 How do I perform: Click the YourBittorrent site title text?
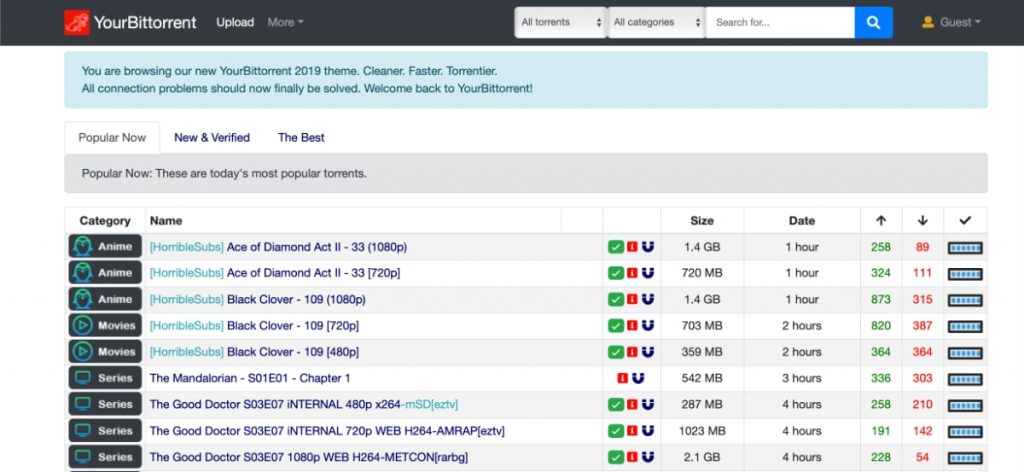point(145,22)
